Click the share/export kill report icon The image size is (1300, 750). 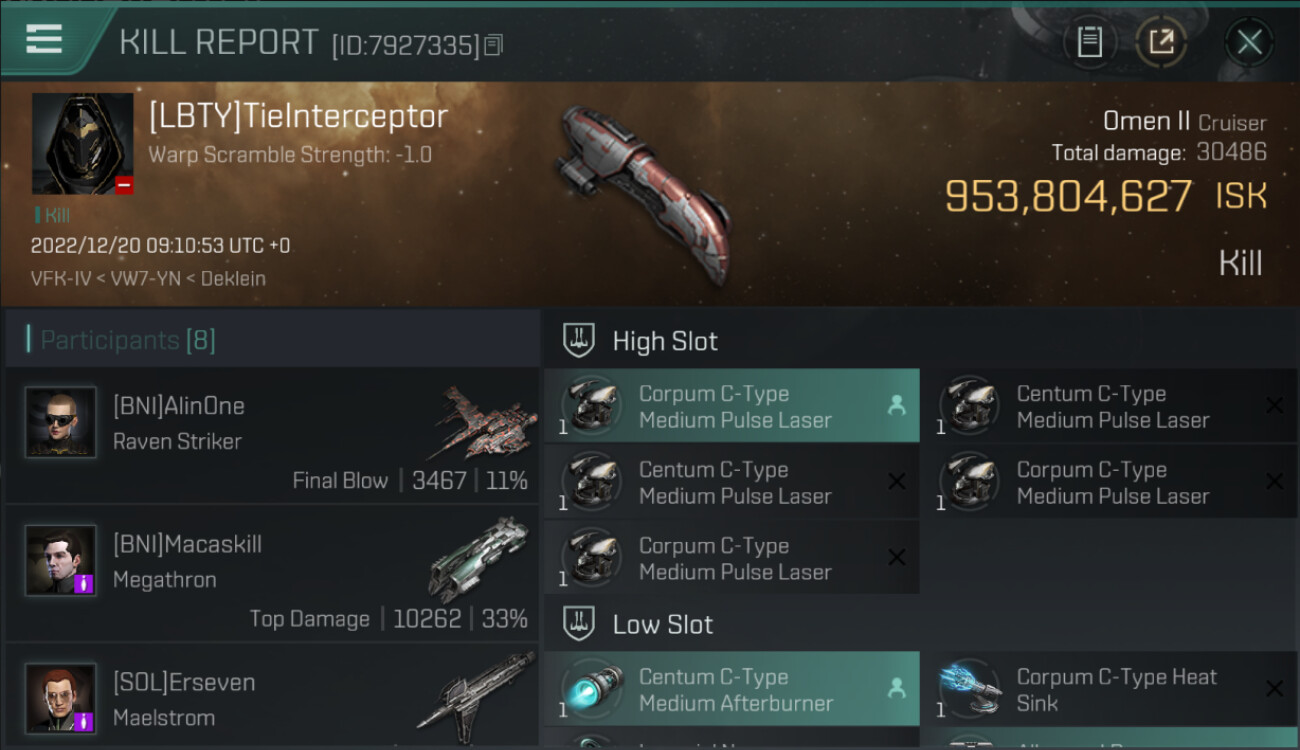1161,42
